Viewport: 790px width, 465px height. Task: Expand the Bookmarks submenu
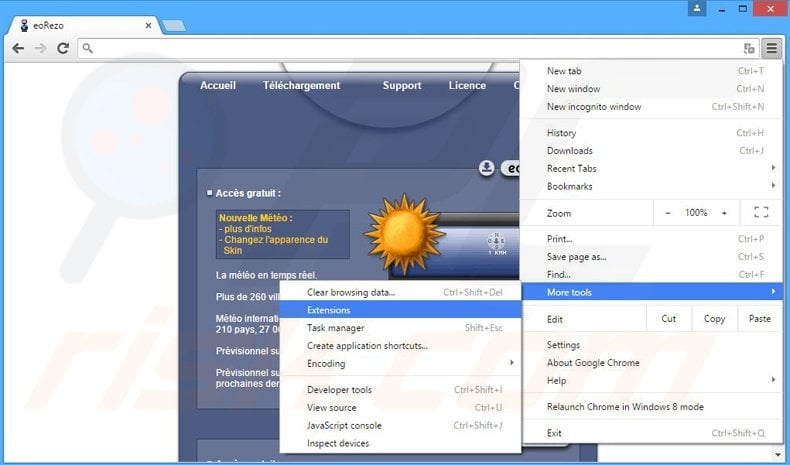(x=652, y=186)
